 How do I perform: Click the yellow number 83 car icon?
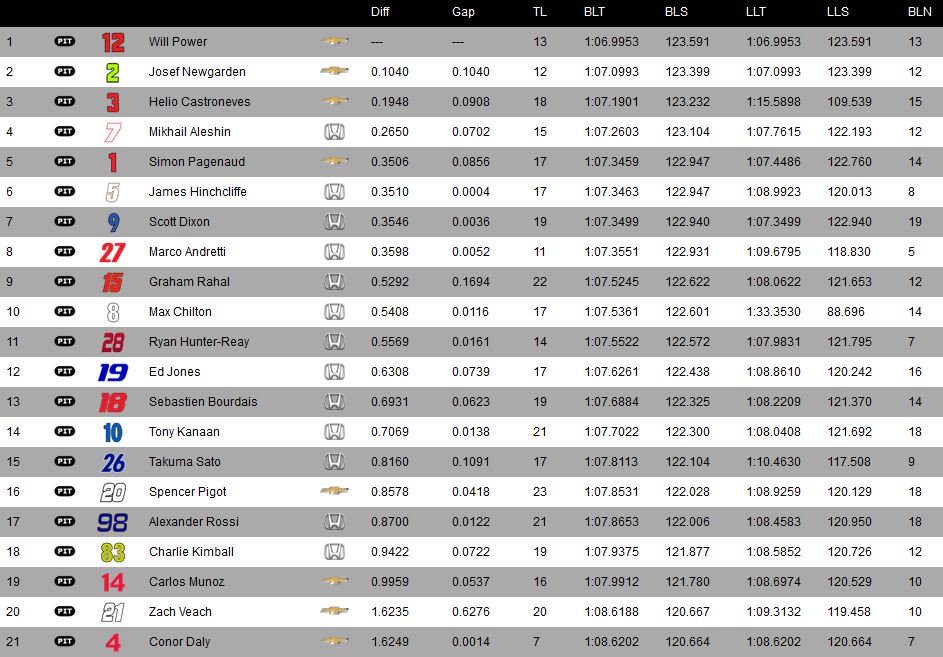tap(112, 552)
